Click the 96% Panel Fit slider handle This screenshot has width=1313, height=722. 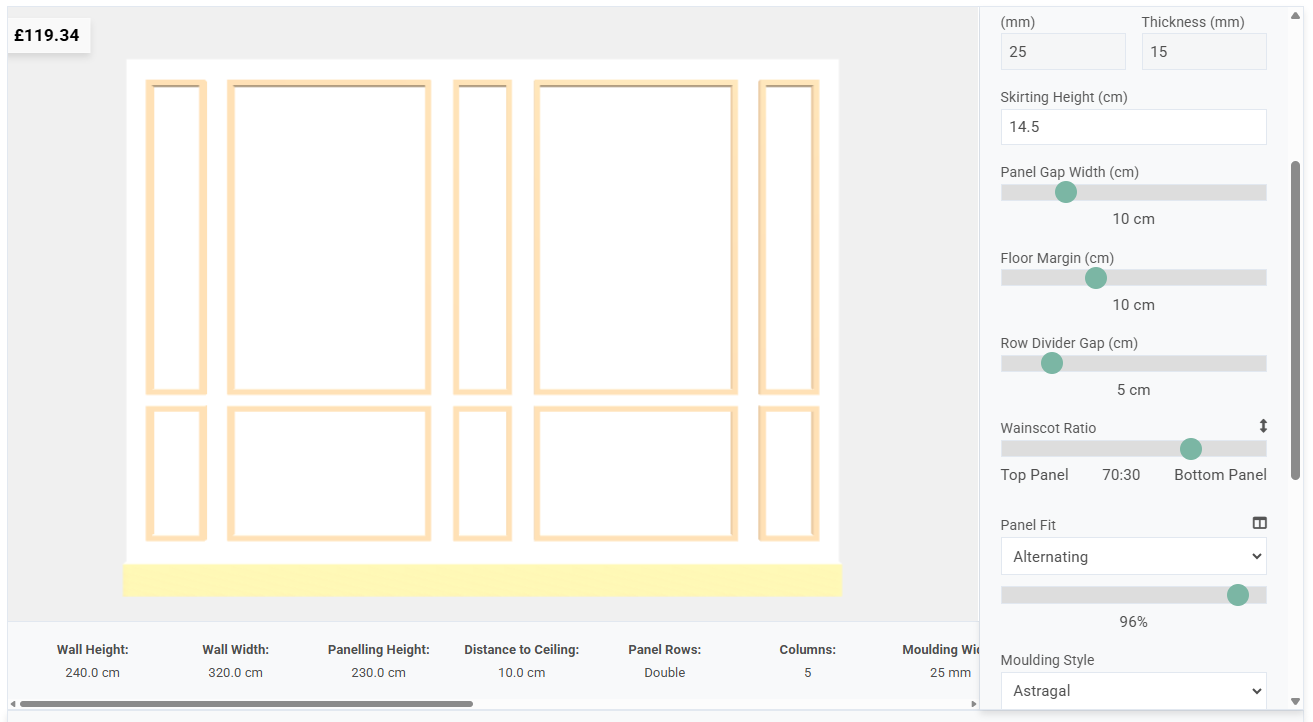pyautogui.click(x=1237, y=594)
